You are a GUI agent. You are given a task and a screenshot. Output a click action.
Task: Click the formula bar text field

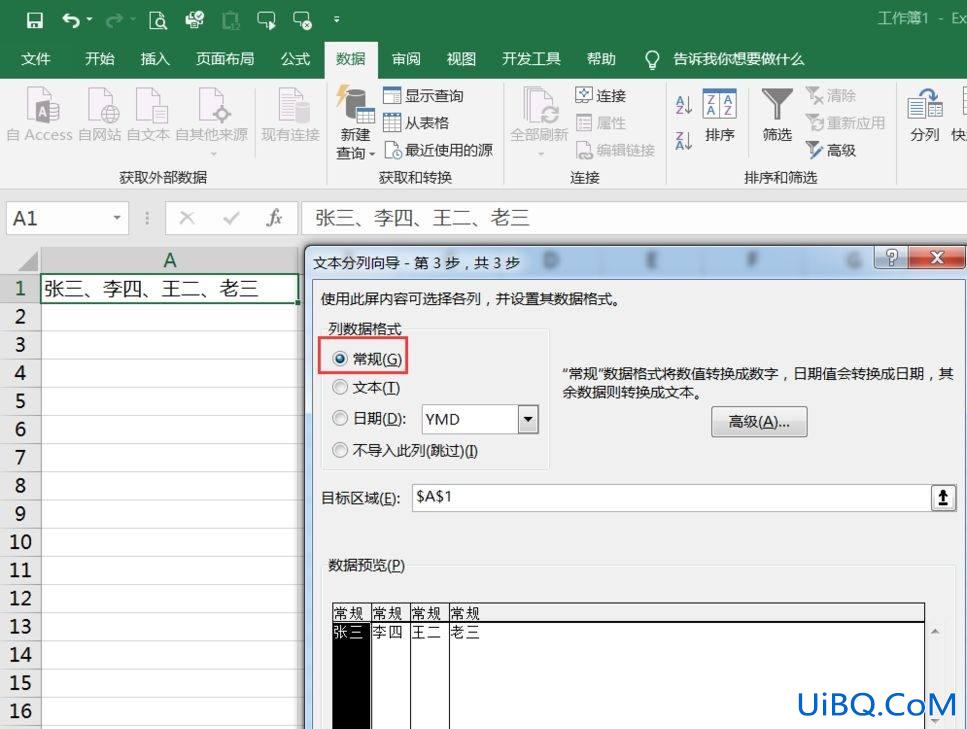[x=634, y=218]
